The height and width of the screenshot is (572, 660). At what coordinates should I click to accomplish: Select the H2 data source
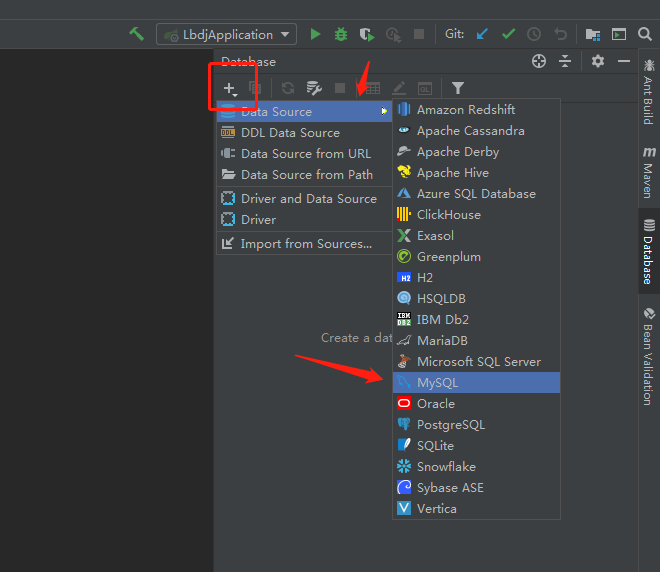click(476, 278)
